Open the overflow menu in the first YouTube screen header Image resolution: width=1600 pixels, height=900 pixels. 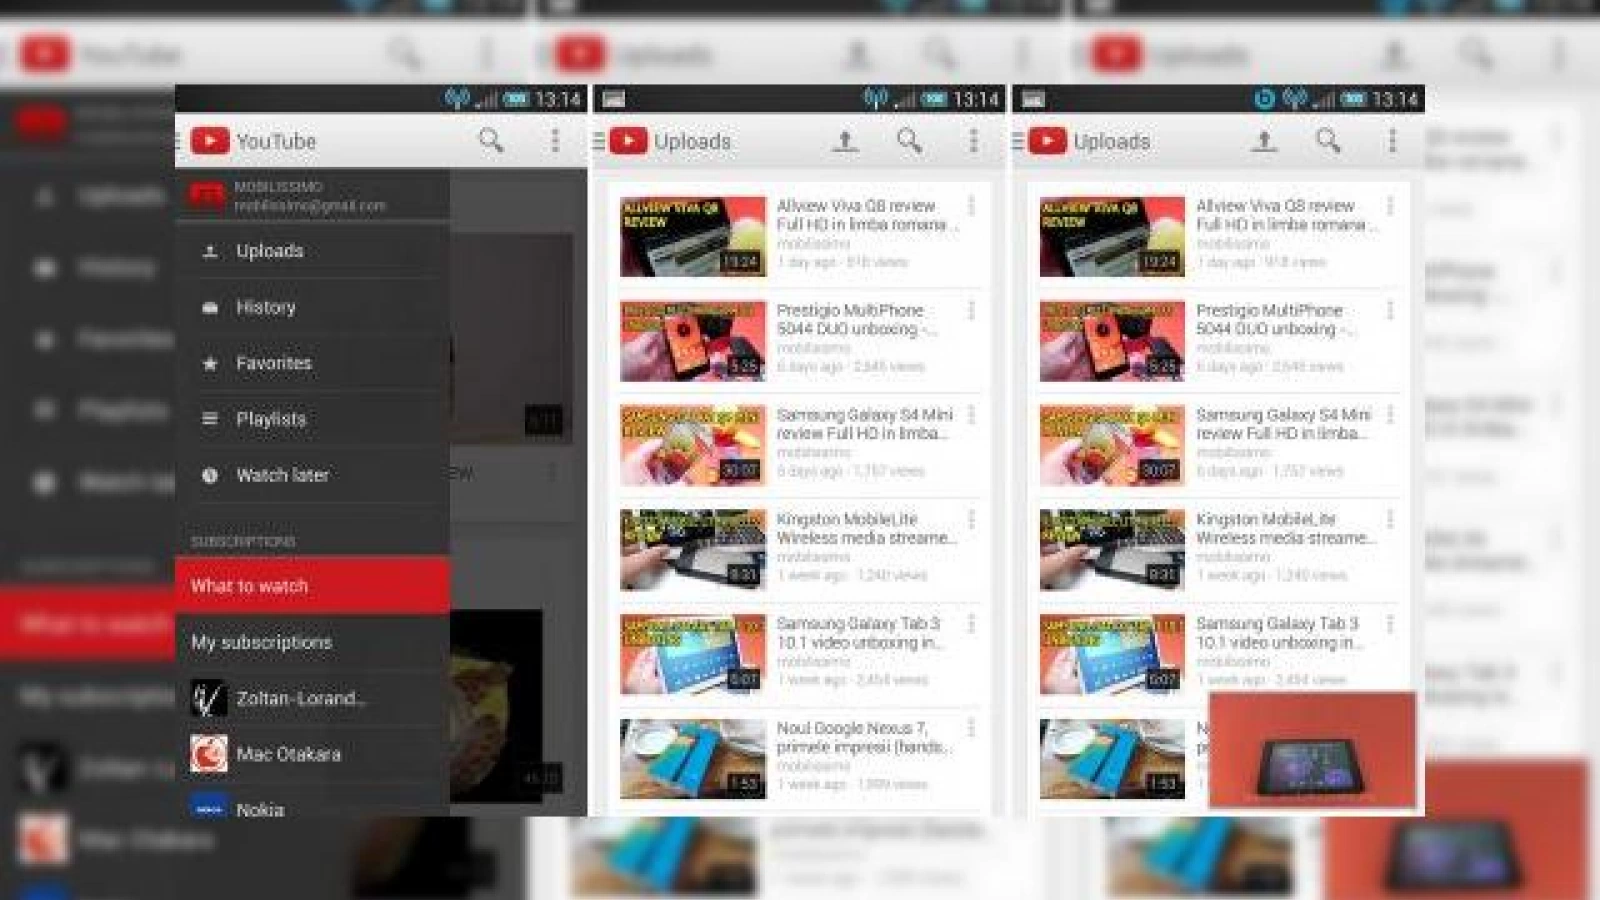point(555,140)
